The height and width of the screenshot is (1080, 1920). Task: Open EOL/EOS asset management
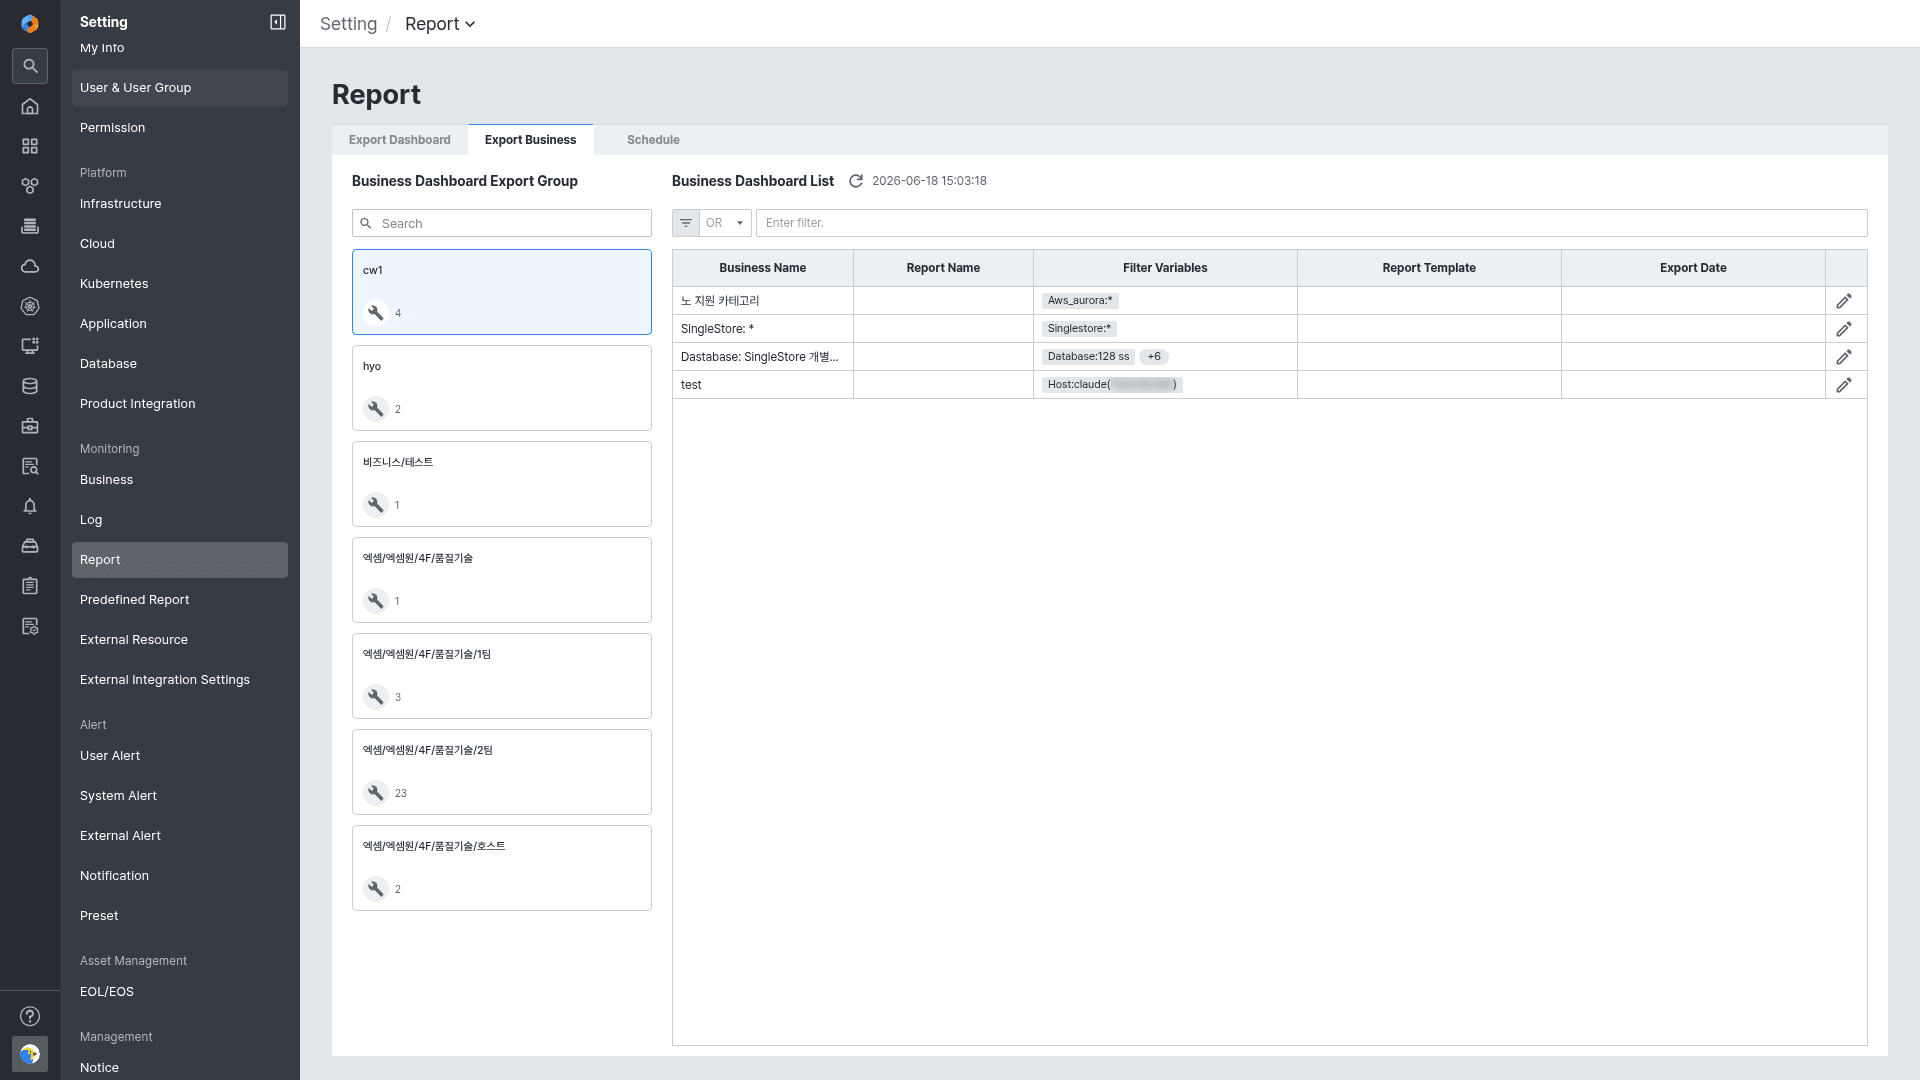coord(180,992)
